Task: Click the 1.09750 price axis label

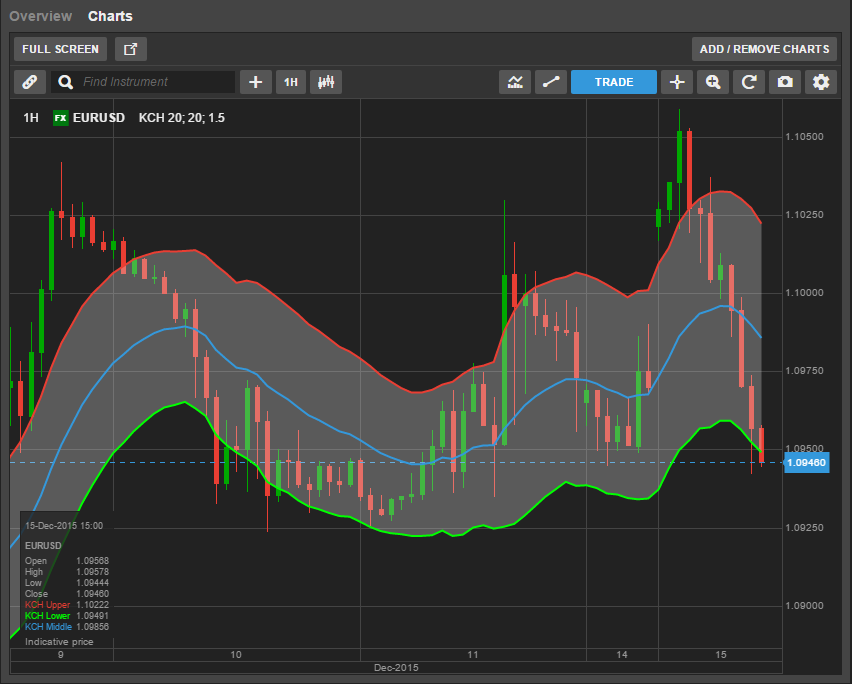Action: [x=804, y=371]
